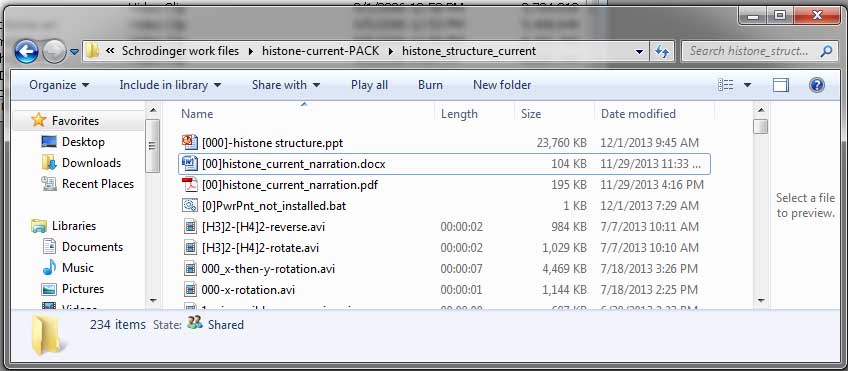Go back with the blue Back arrow
This screenshot has height=371, width=848.
26,52
